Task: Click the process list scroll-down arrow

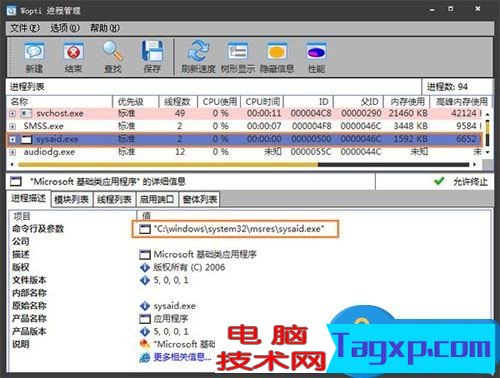Action: pos(487,152)
